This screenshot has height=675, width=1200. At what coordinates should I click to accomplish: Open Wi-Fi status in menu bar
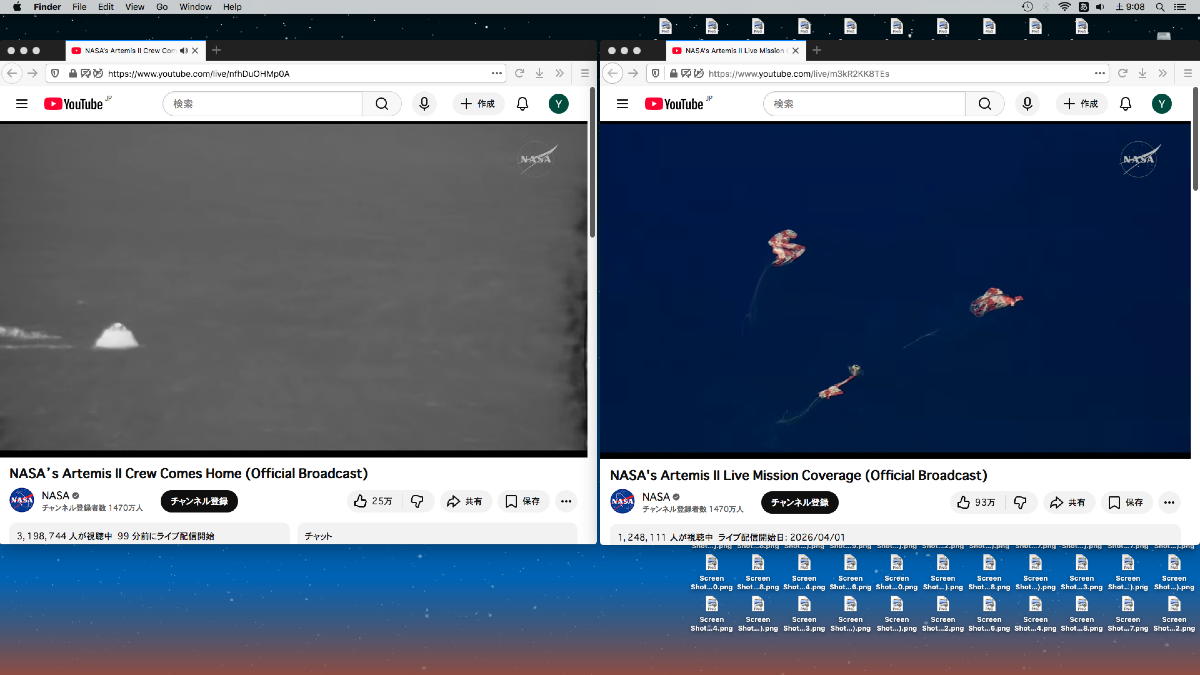(1065, 7)
